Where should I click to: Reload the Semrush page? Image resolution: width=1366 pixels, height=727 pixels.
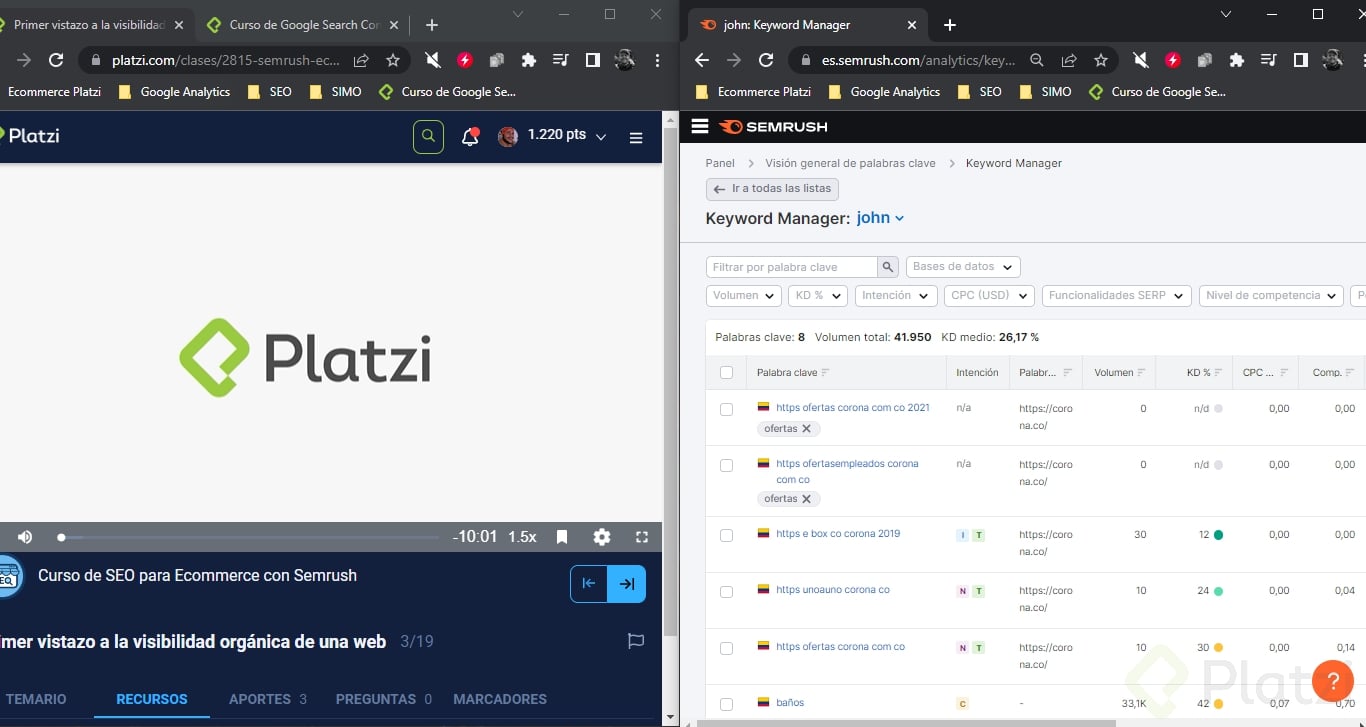coord(766,60)
